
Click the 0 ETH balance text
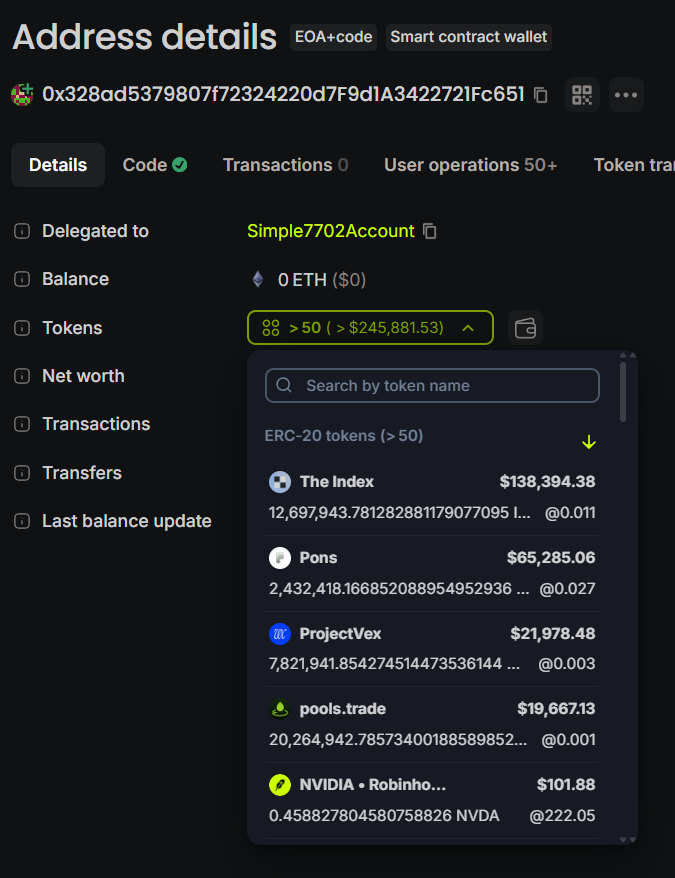pos(302,279)
